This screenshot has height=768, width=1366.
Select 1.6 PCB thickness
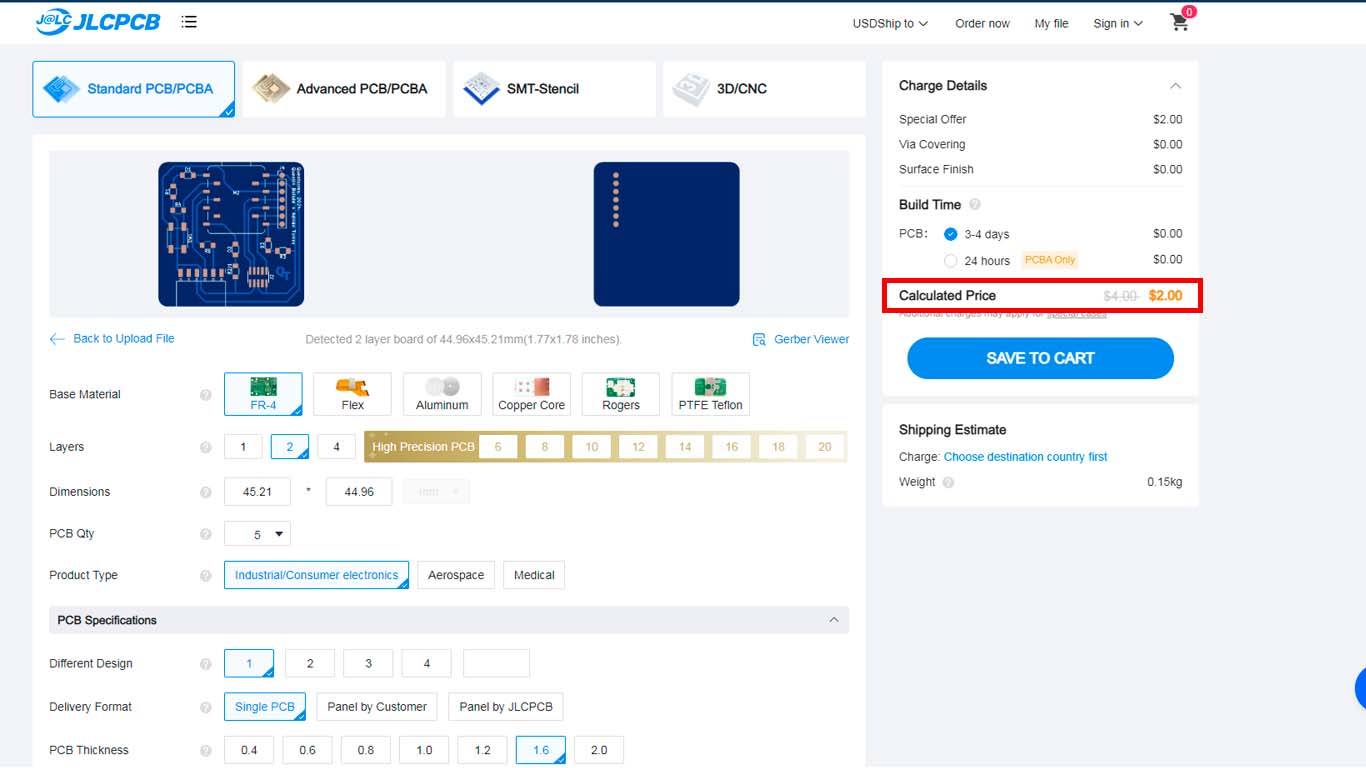[541, 750]
